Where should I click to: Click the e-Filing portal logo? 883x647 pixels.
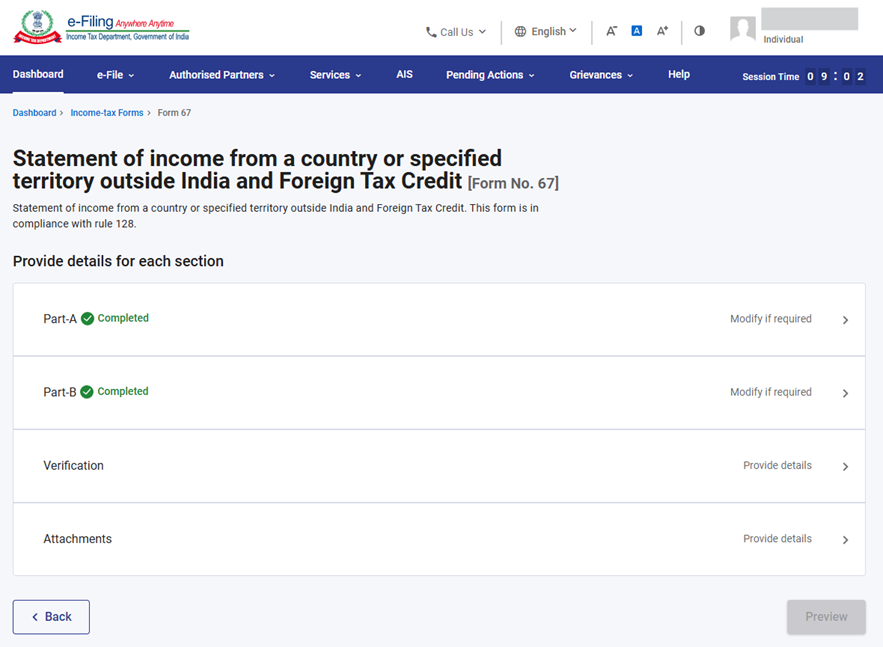click(x=101, y=28)
